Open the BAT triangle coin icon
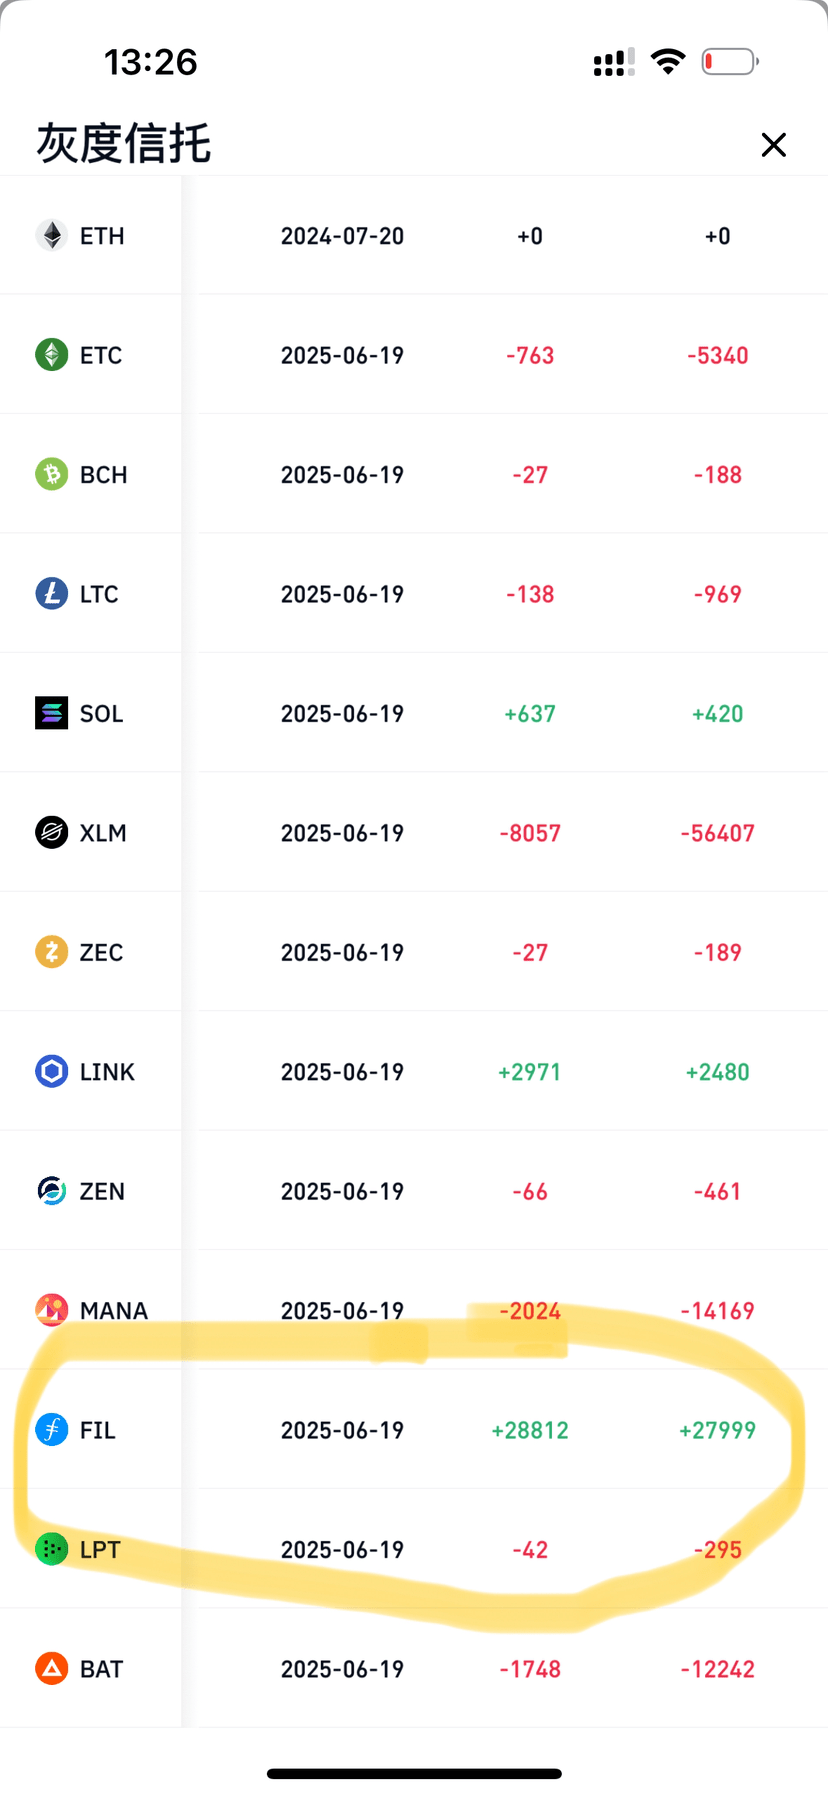The height and width of the screenshot is (1796, 828). 52,1669
